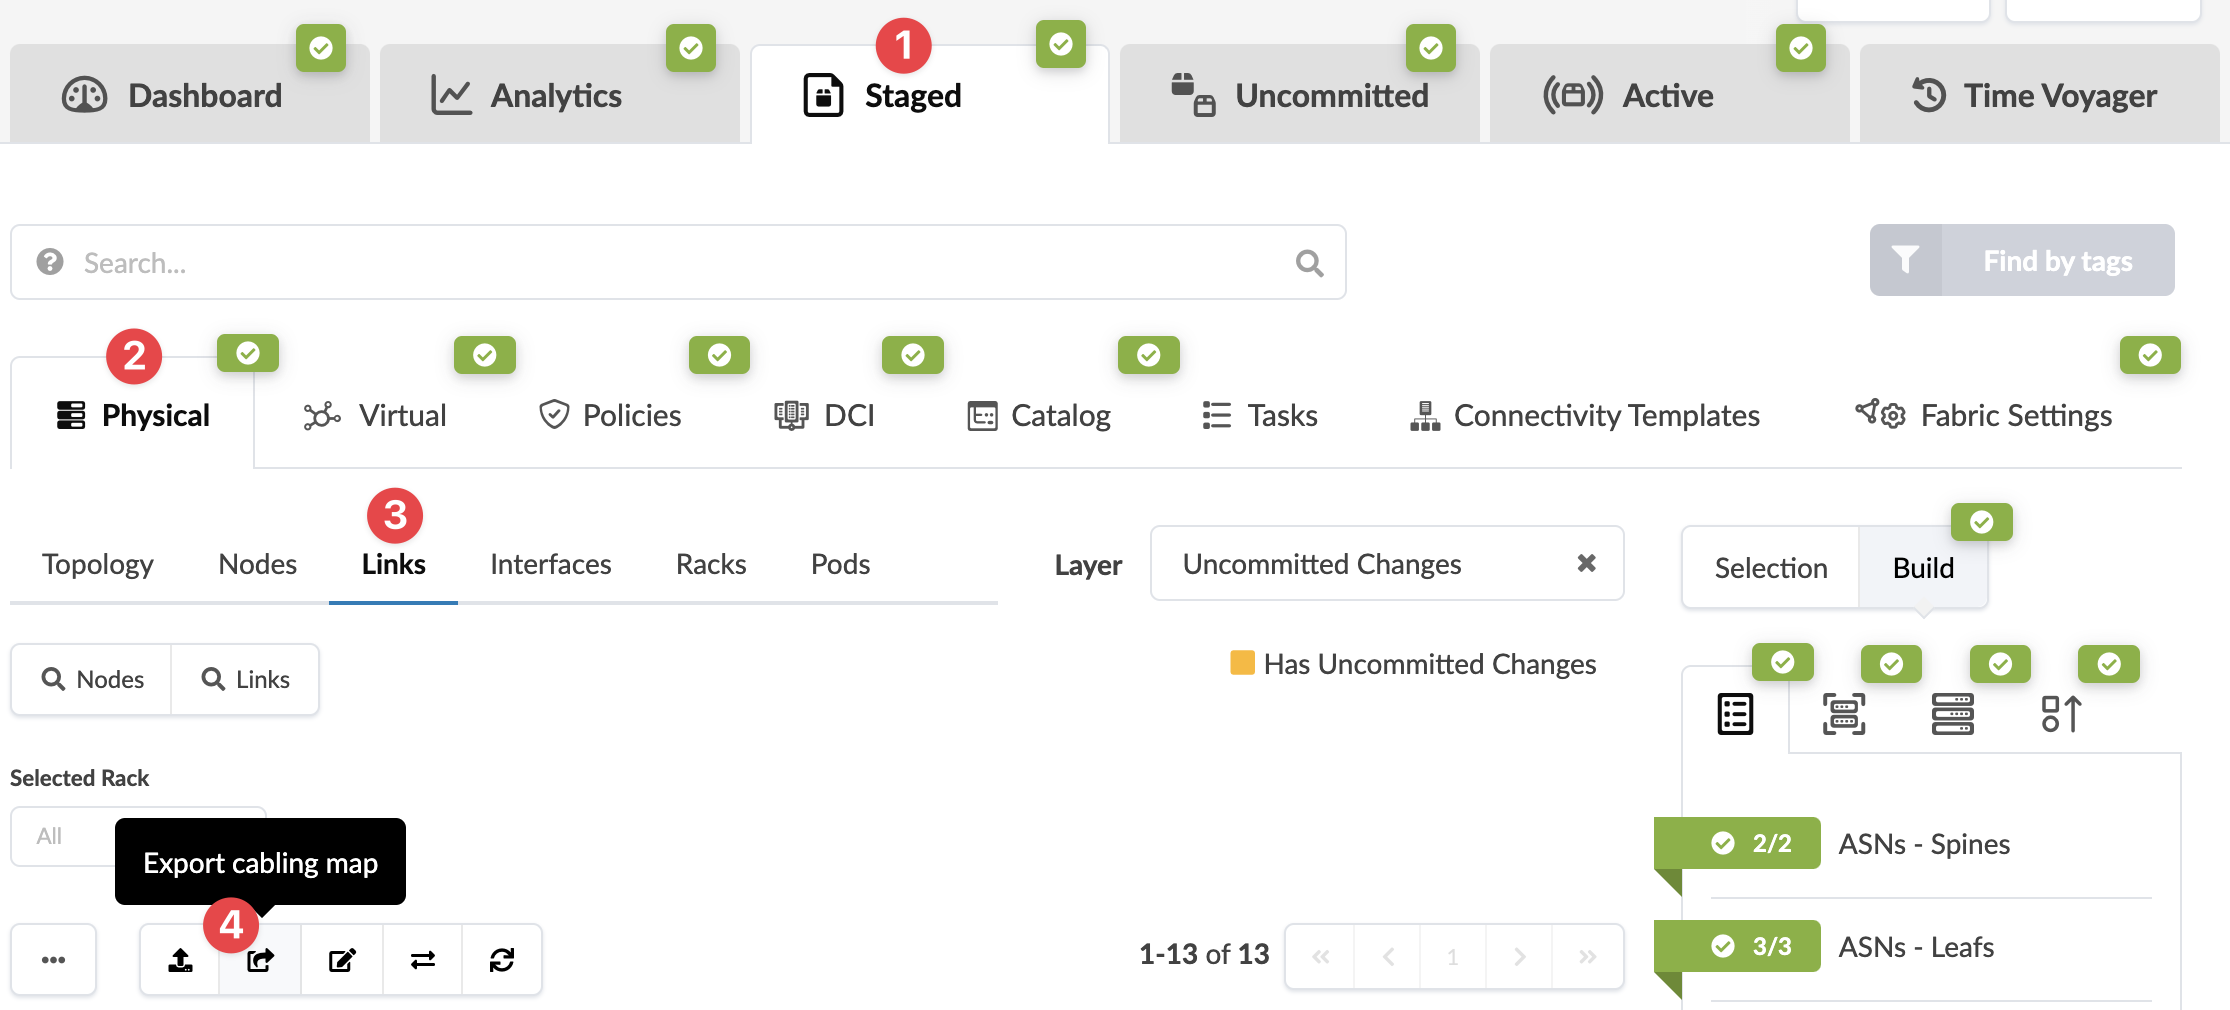Click the swap arrows toolbar icon
The image size is (2230, 1010).
tap(422, 960)
